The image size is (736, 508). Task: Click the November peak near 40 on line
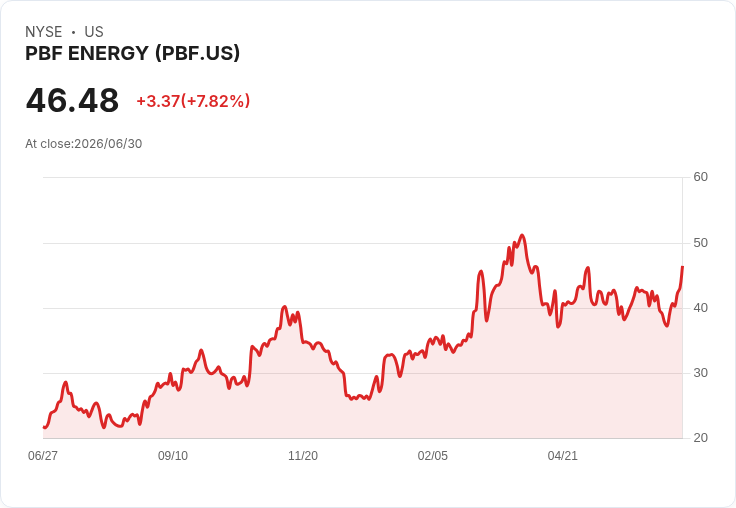click(284, 307)
